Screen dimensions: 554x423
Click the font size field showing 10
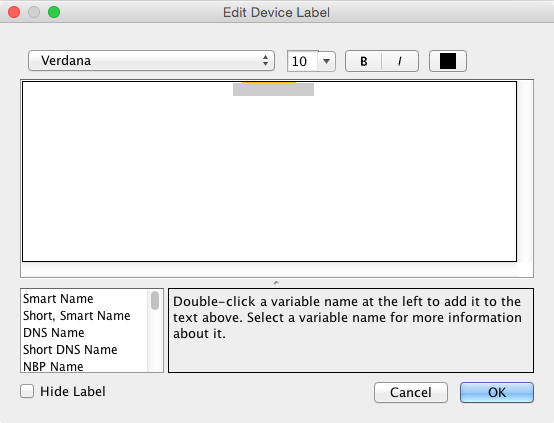click(303, 61)
